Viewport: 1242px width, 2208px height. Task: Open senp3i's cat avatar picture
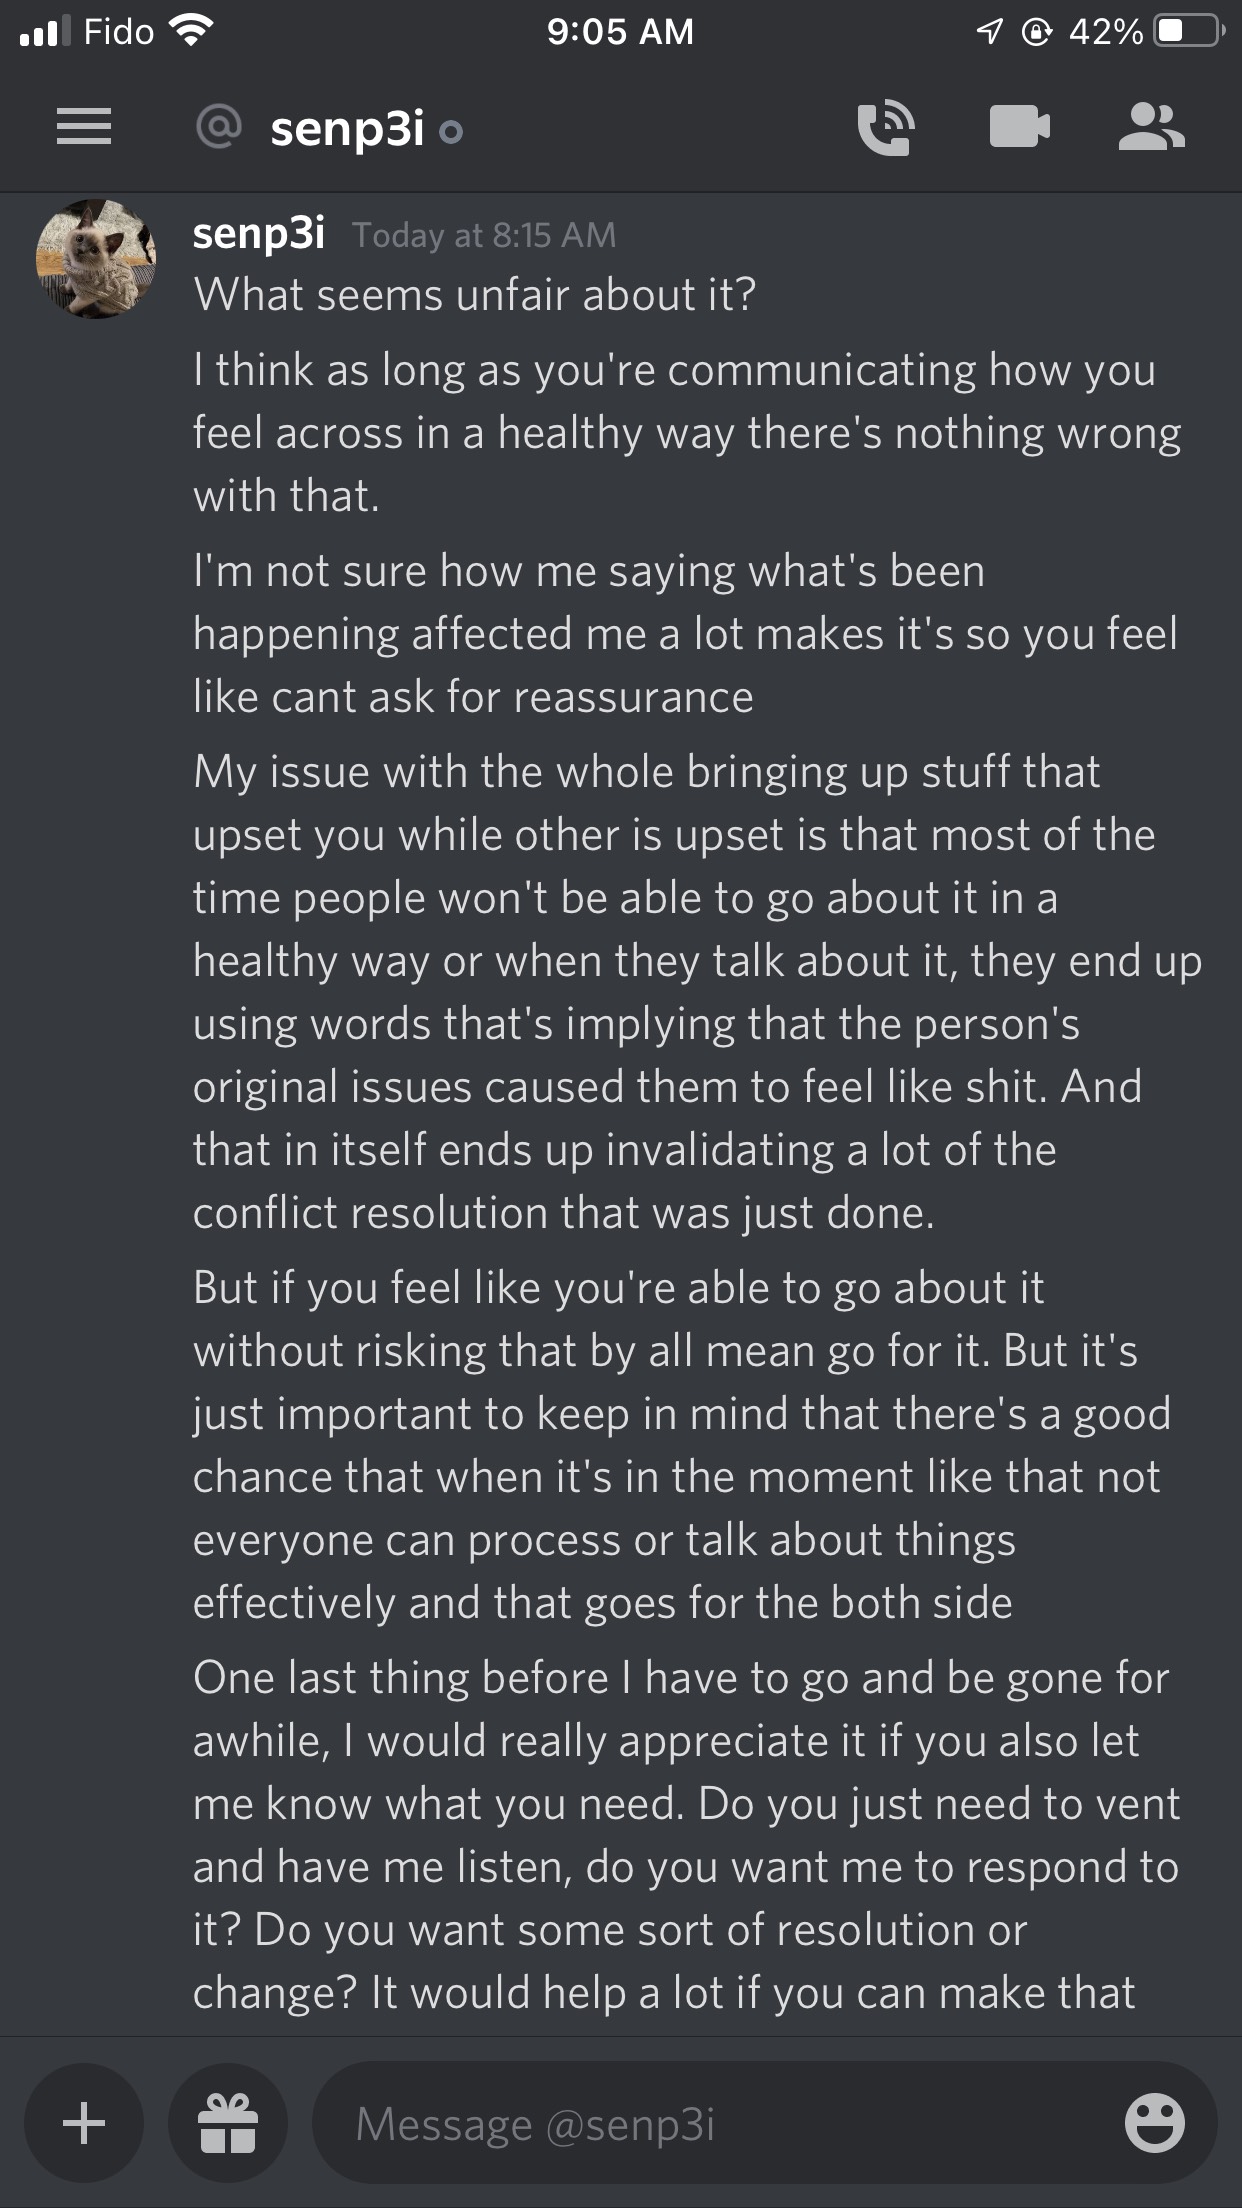96,259
